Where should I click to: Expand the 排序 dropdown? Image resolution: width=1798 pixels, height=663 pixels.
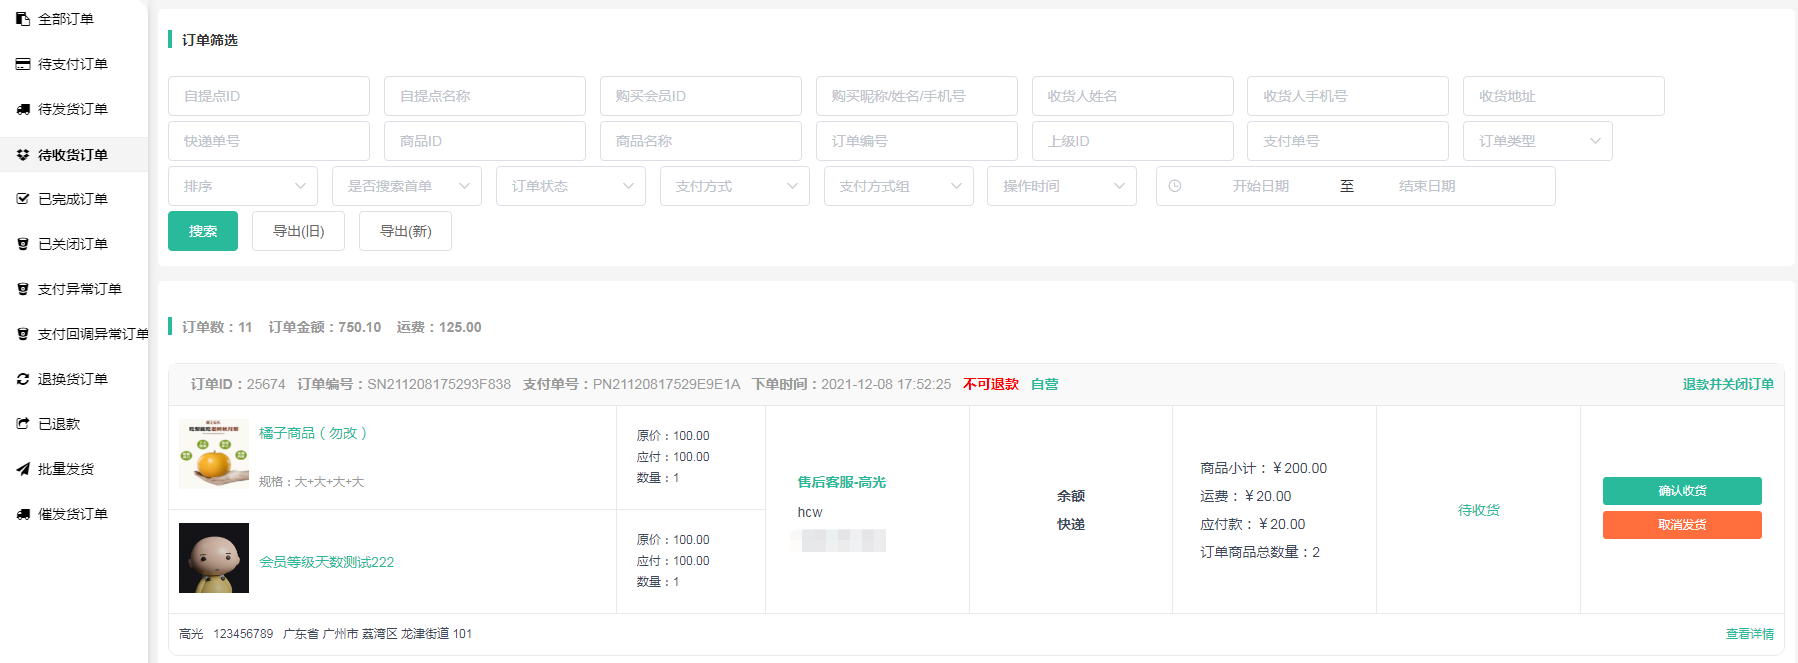(242, 186)
